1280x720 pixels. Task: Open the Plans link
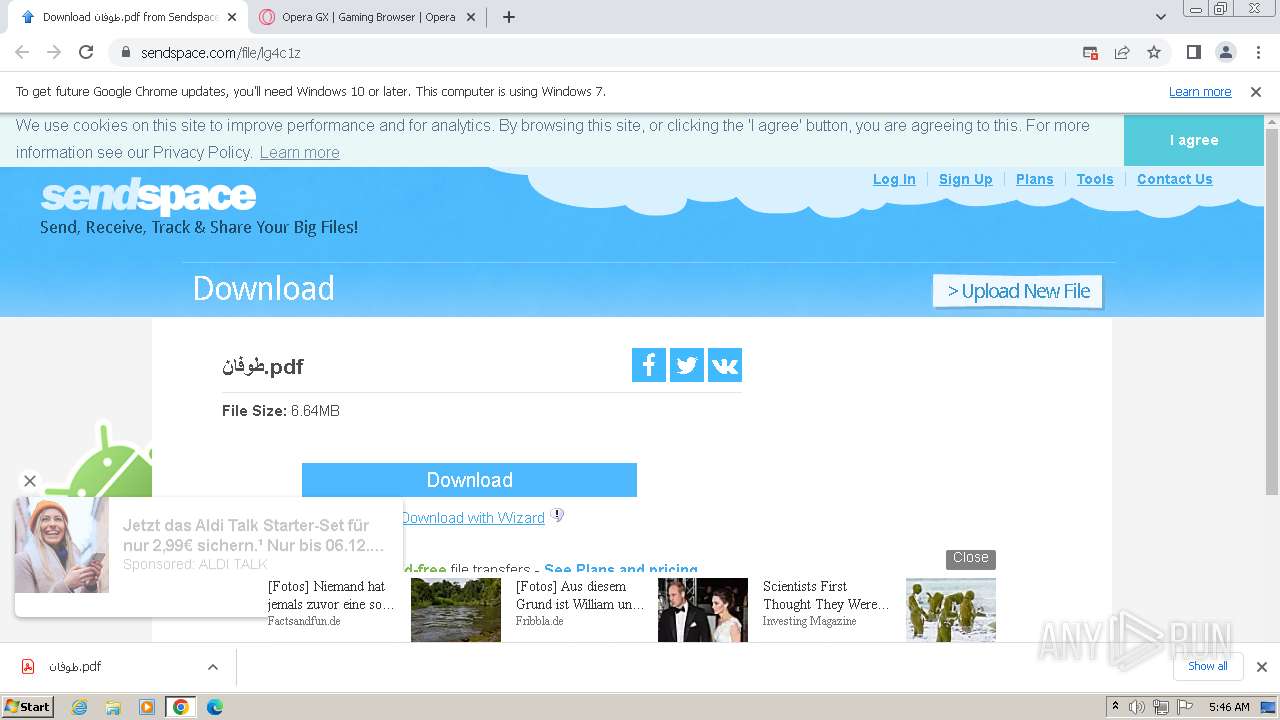(1034, 179)
